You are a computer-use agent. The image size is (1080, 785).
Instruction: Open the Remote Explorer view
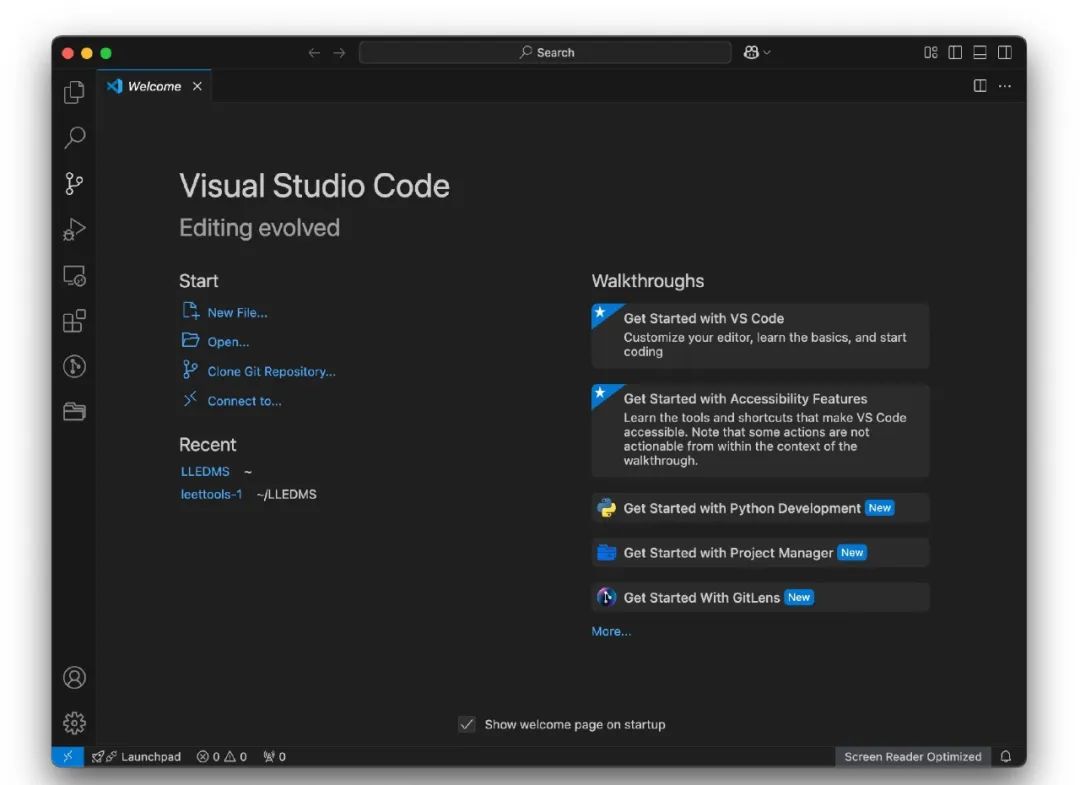pos(74,275)
